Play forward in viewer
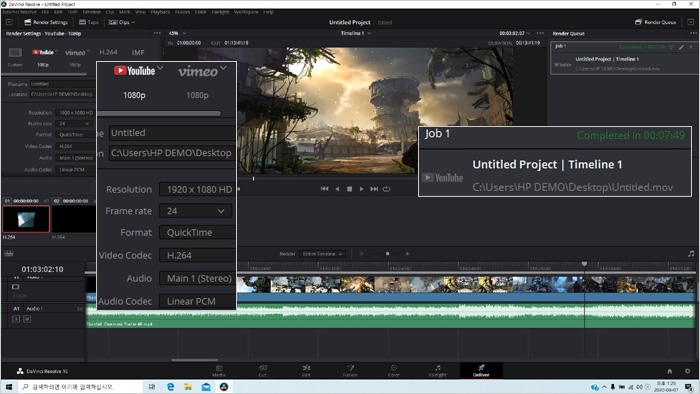Screen dimensions: 700x394 coord(362,189)
